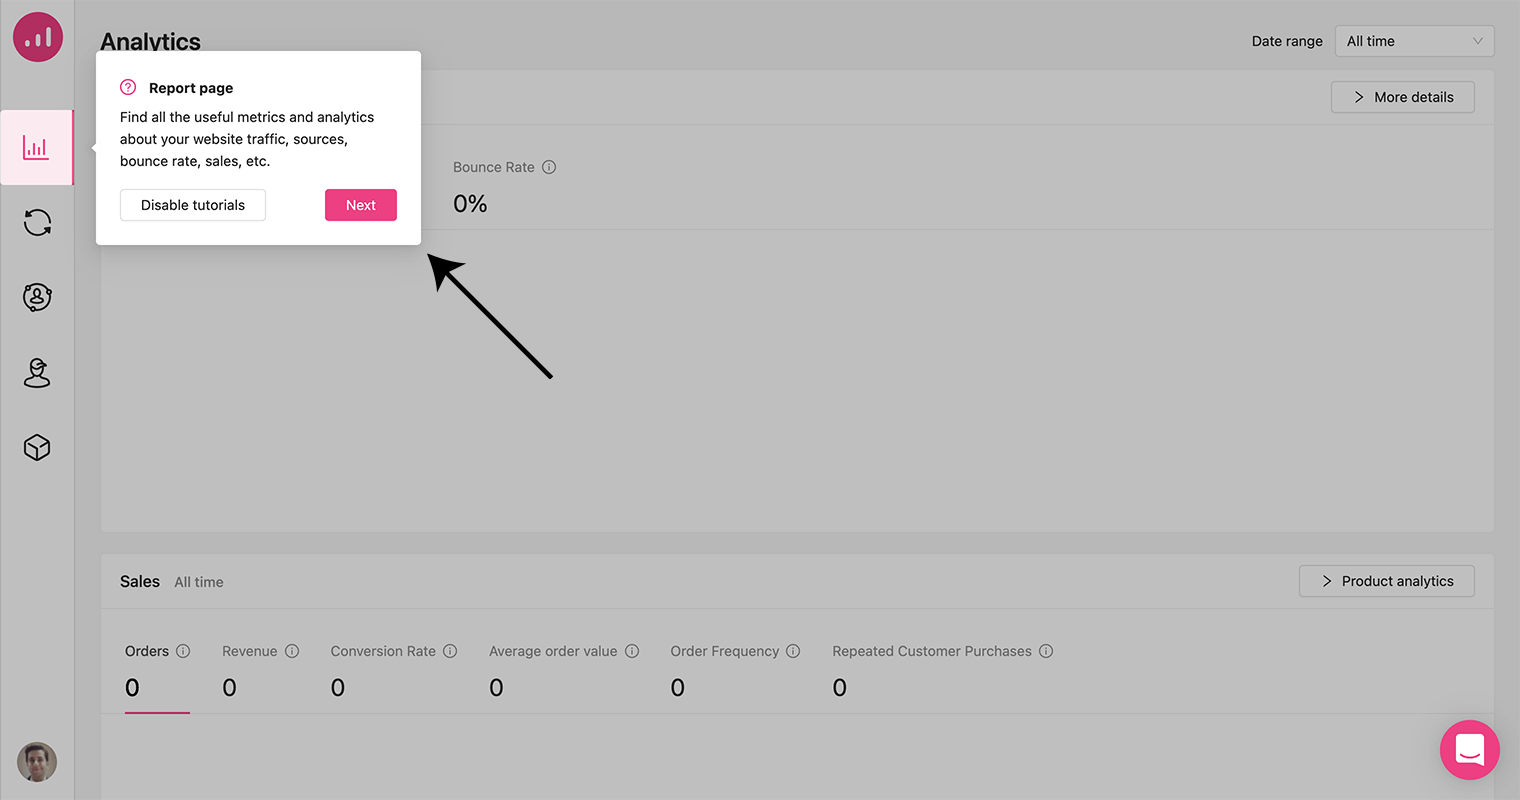
Task: Click the Revenue info icon
Action: 292,651
